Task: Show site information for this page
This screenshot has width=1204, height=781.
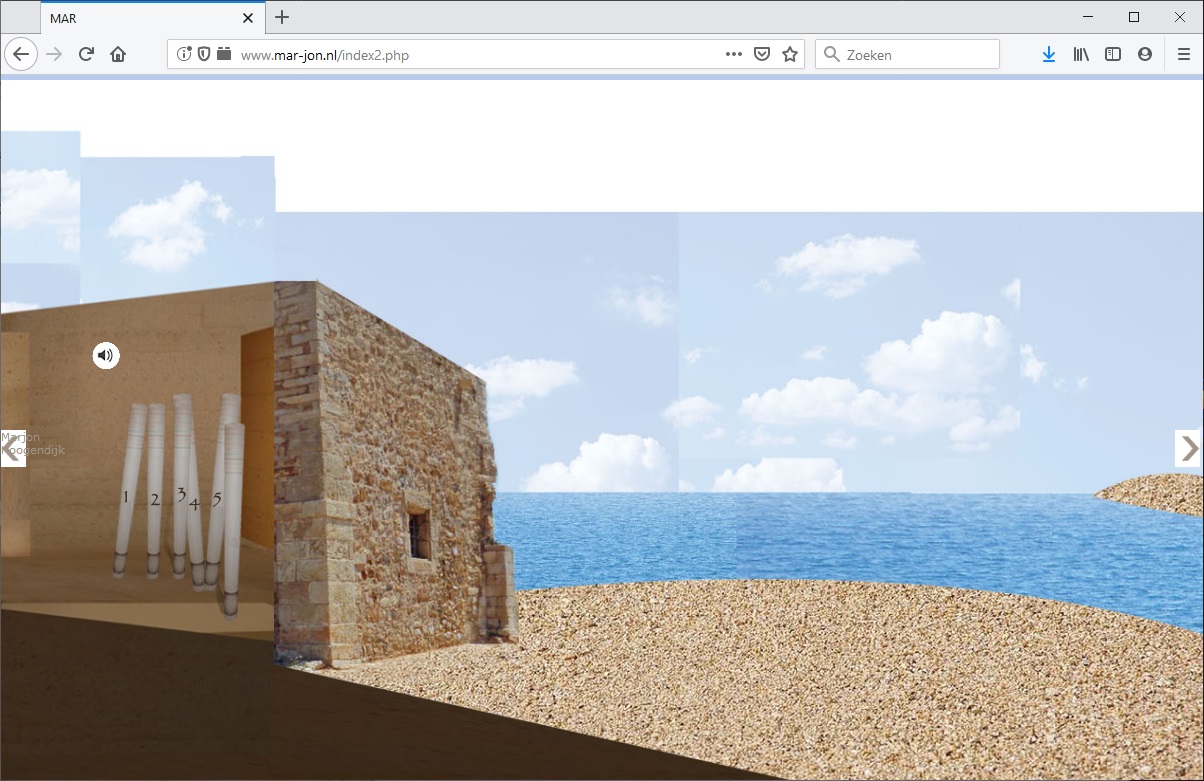Action: [x=184, y=55]
